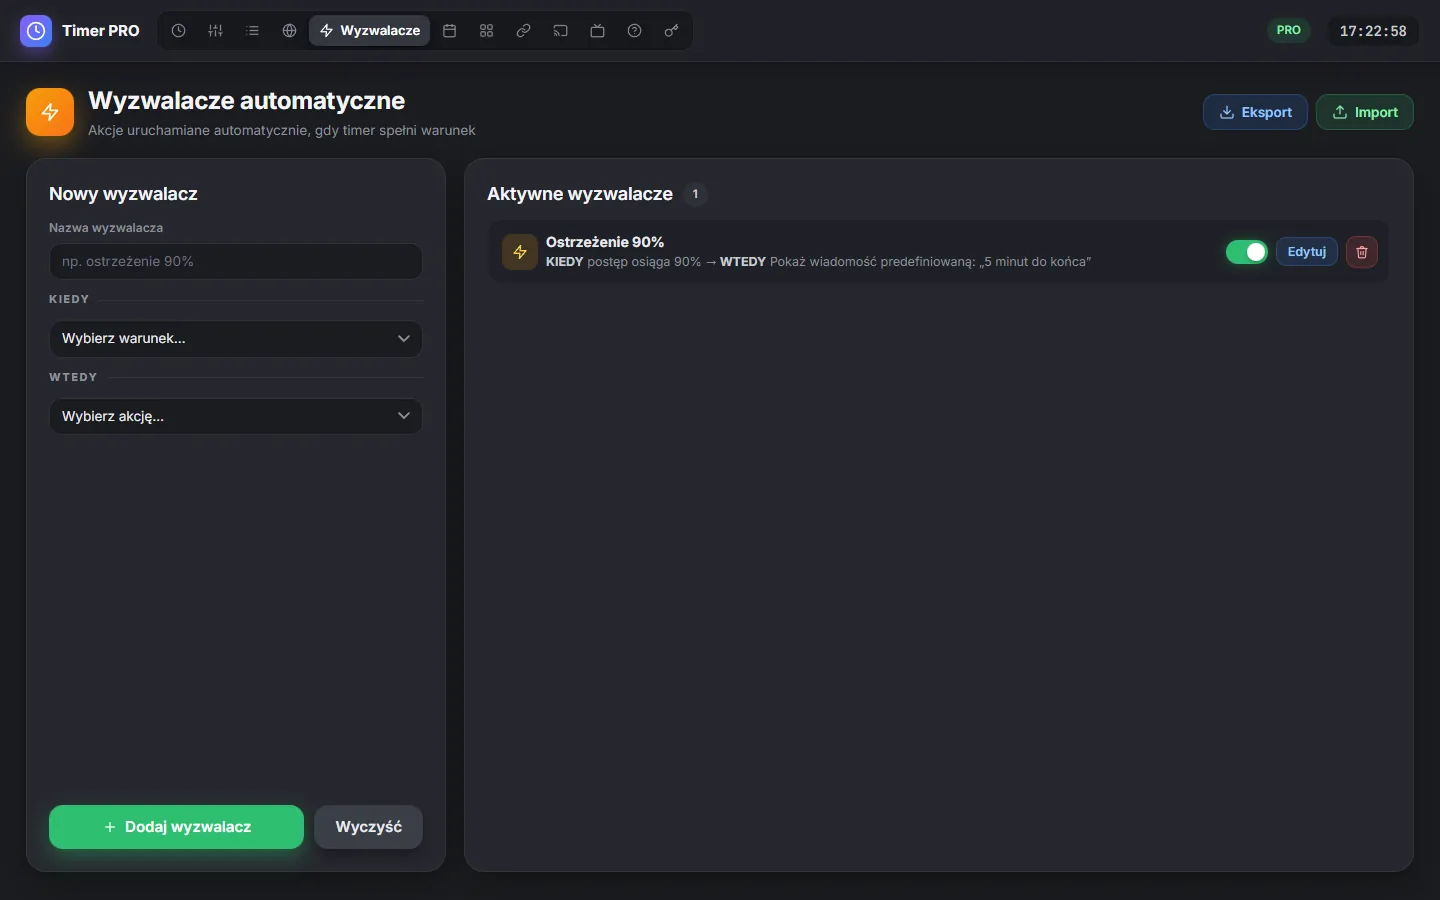This screenshot has width=1440, height=900.
Task: Click the Import button
Action: 1364,112
